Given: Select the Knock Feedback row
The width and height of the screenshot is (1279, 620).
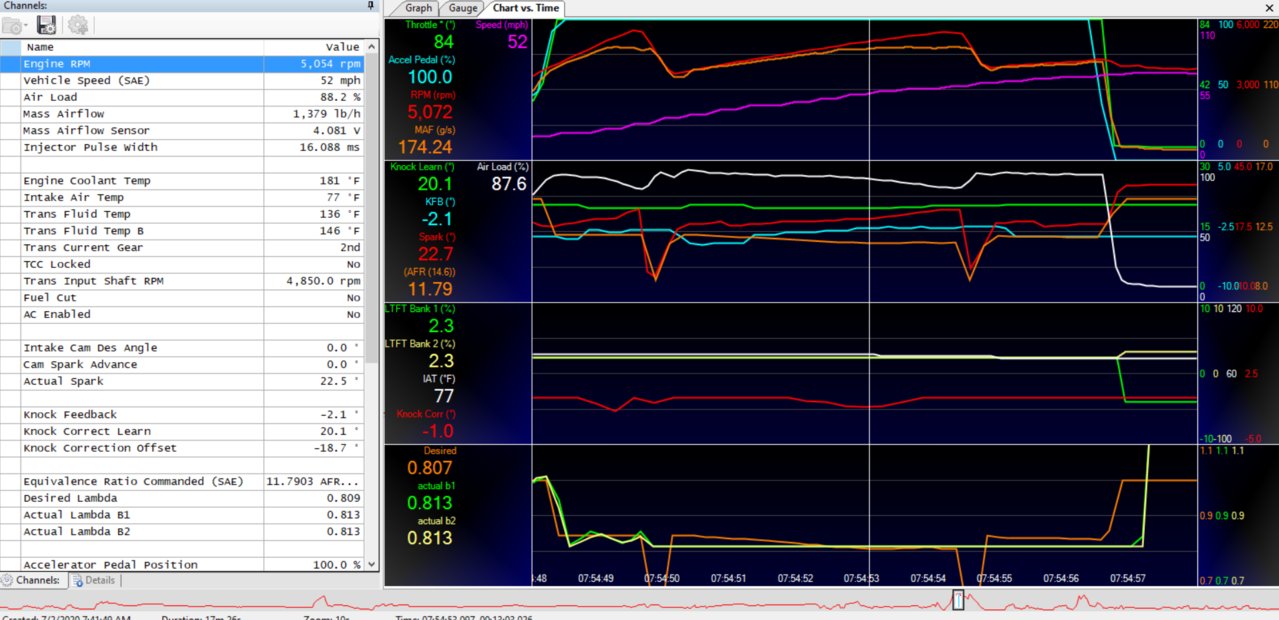Looking at the screenshot, I should pos(183,414).
